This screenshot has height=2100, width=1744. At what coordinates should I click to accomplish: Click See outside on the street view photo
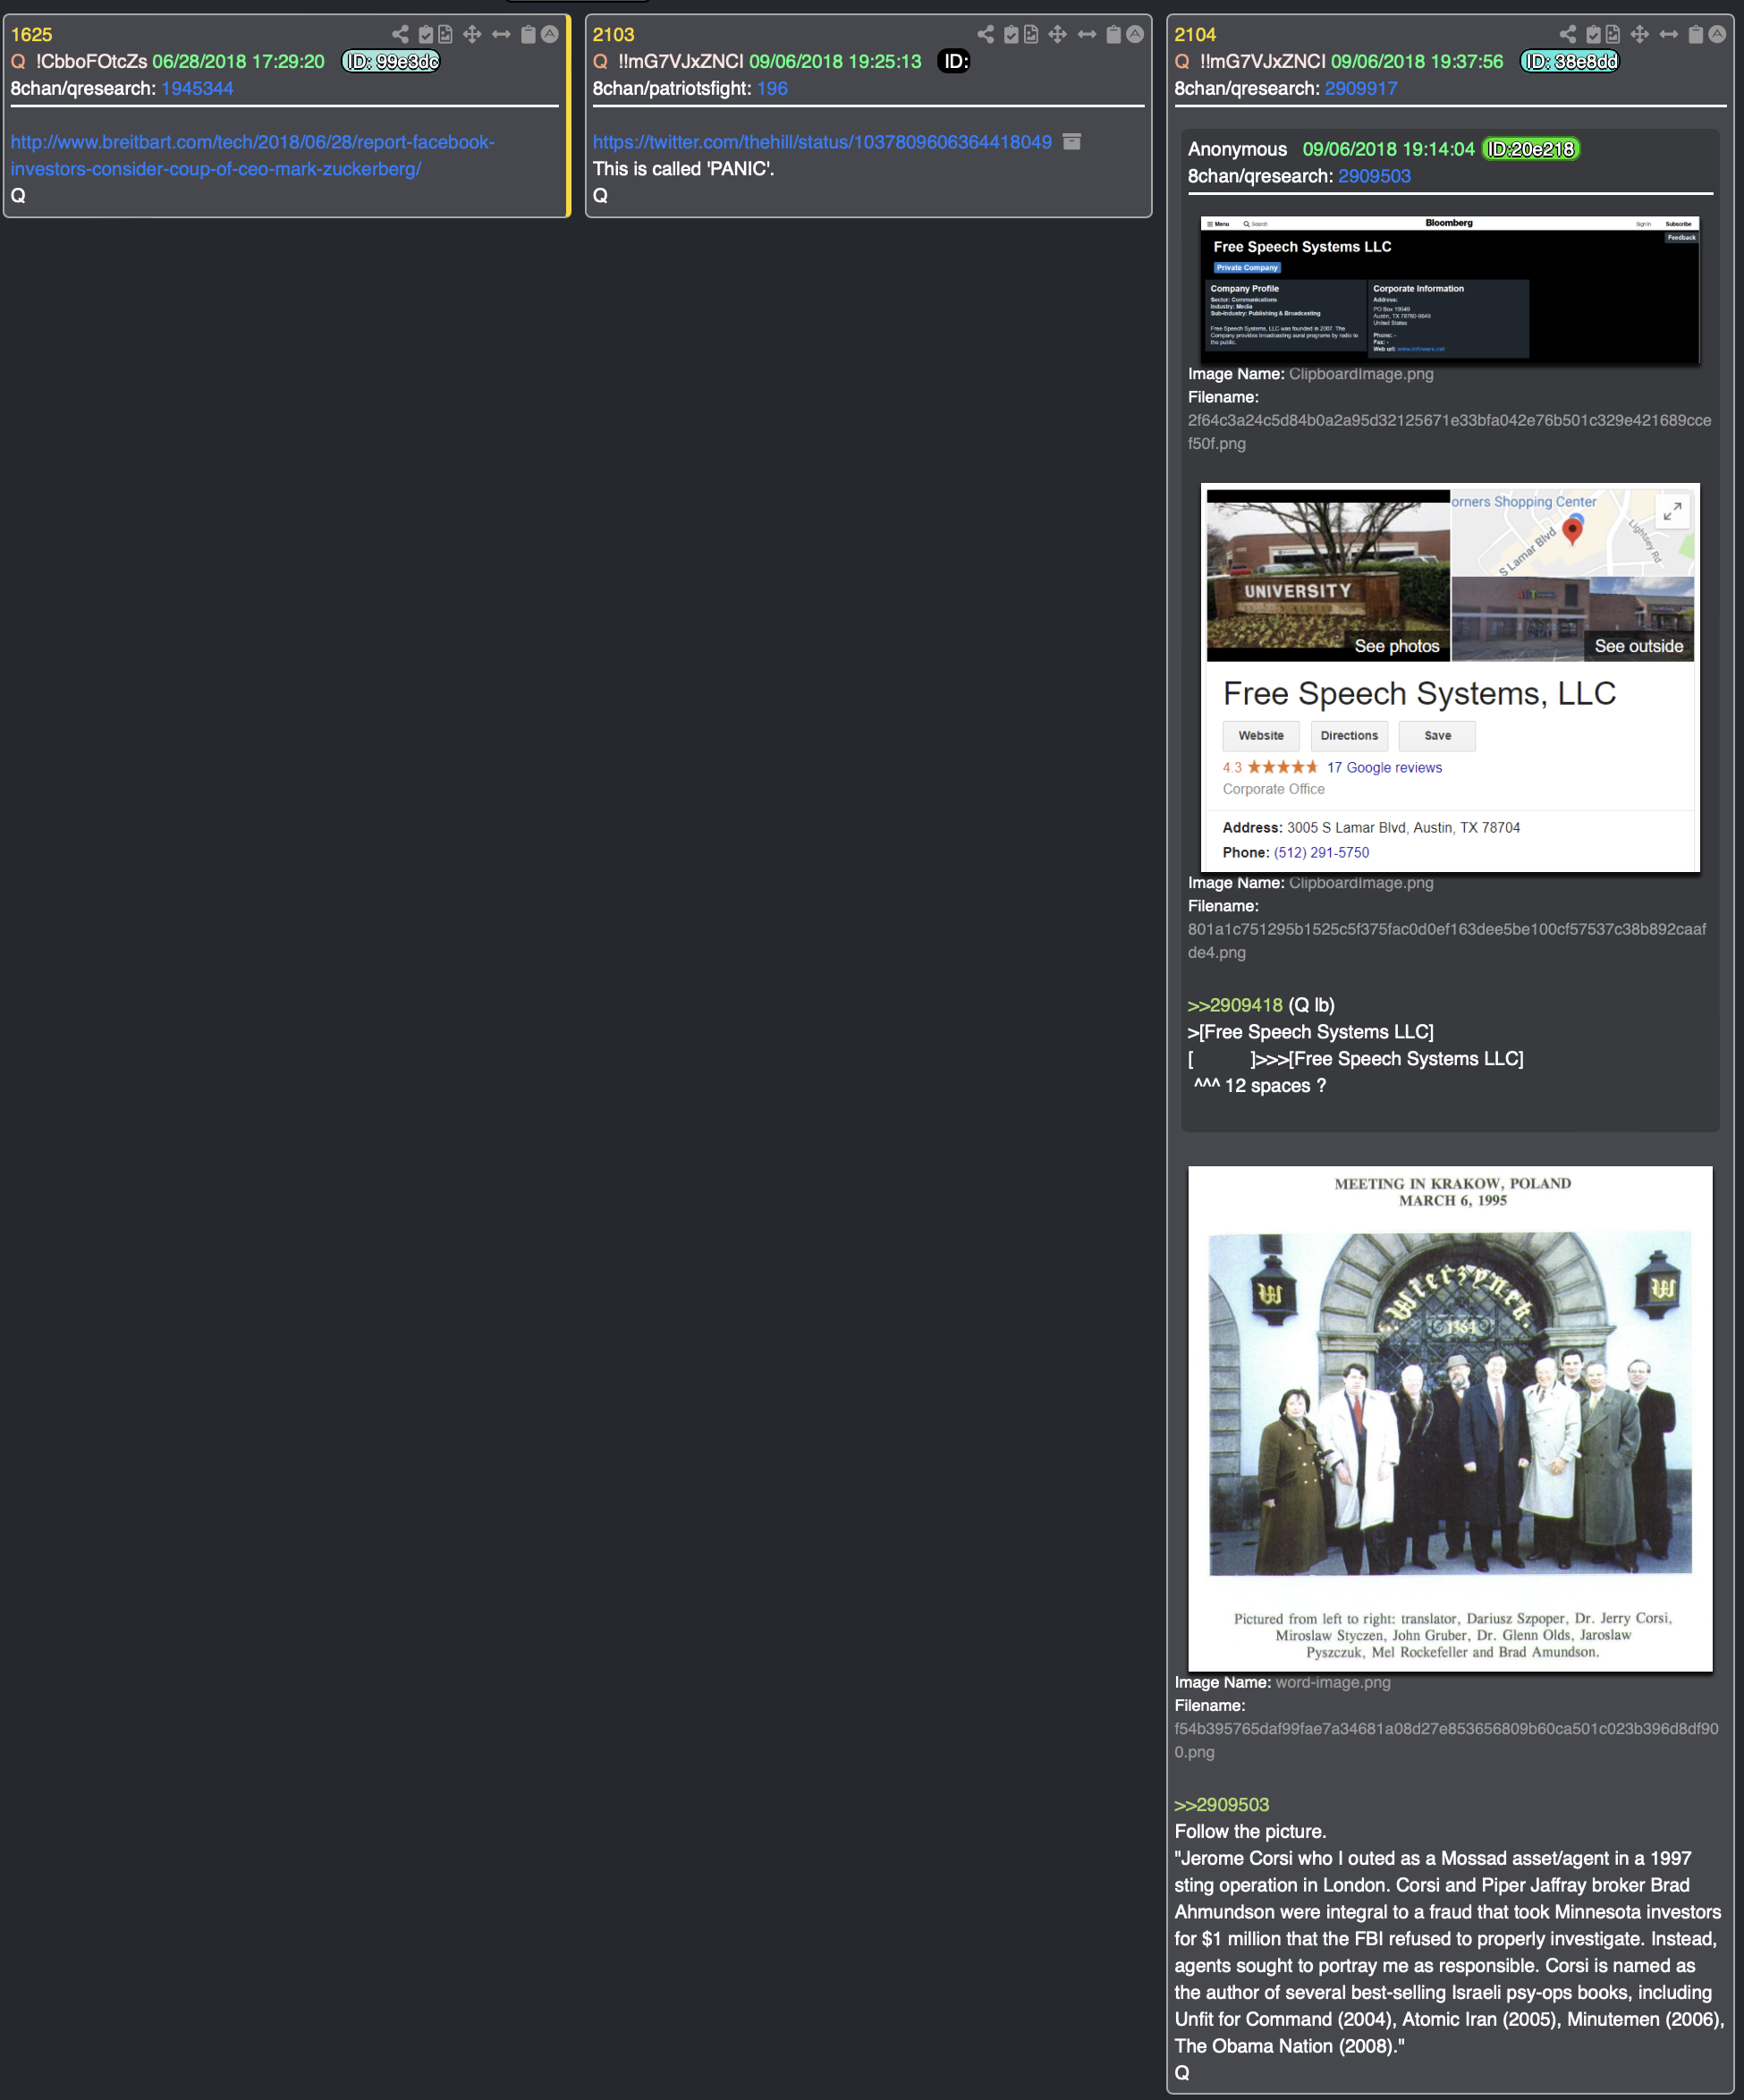(x=1638, y=646)
